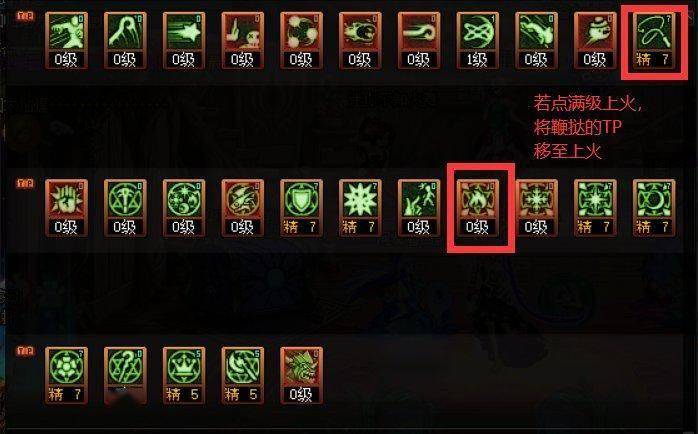Select the axe circle skill at mastery 5
This screenshot has width=698, height=434.
(243, 375)
